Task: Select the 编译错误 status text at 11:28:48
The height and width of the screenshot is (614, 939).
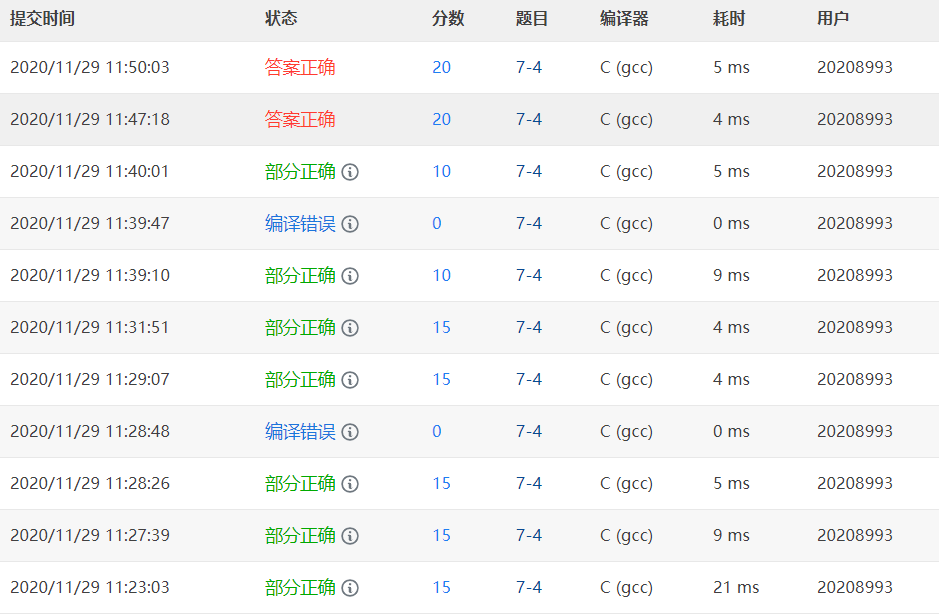Action: pyautogui.click(x=300, y=431)
